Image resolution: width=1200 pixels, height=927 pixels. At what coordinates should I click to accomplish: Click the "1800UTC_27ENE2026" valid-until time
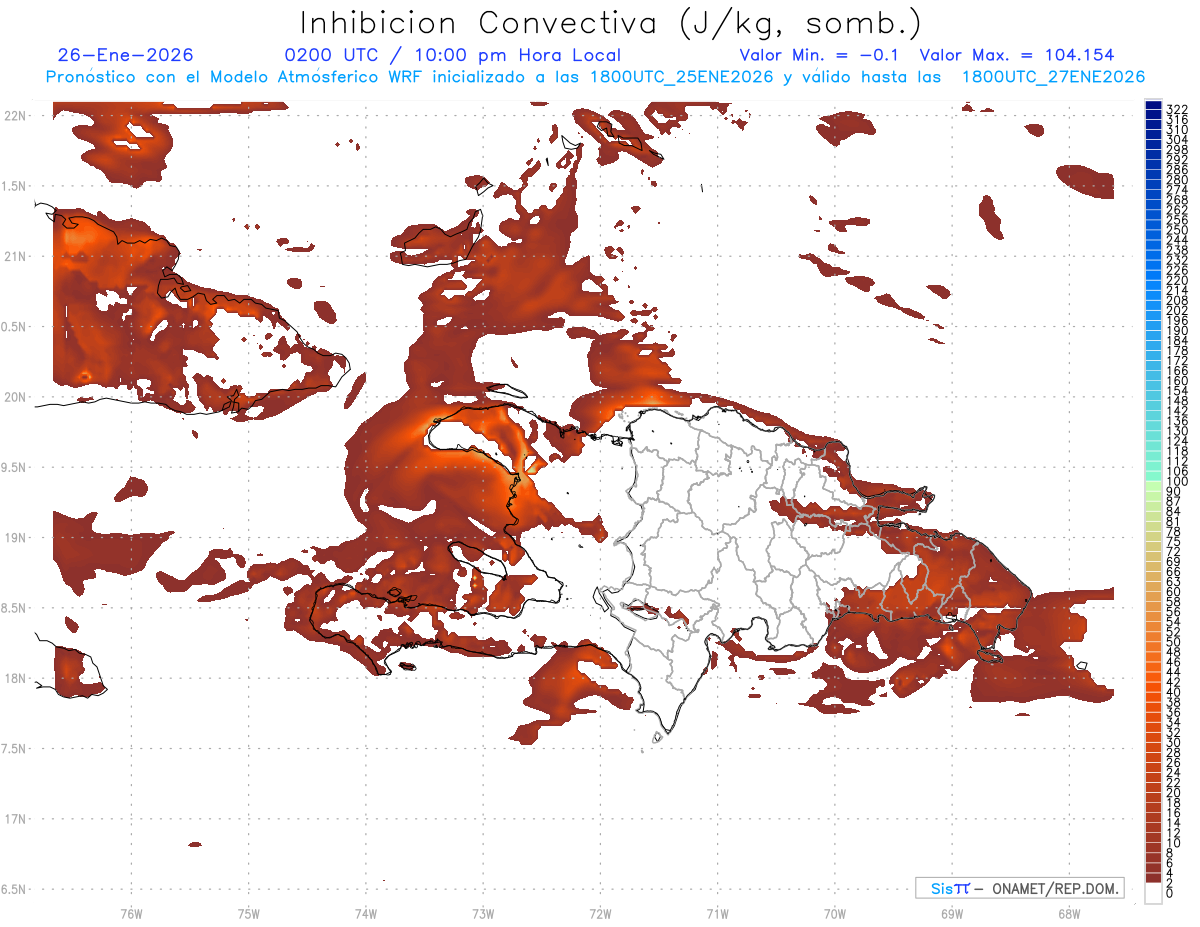tap(1053, 76)
